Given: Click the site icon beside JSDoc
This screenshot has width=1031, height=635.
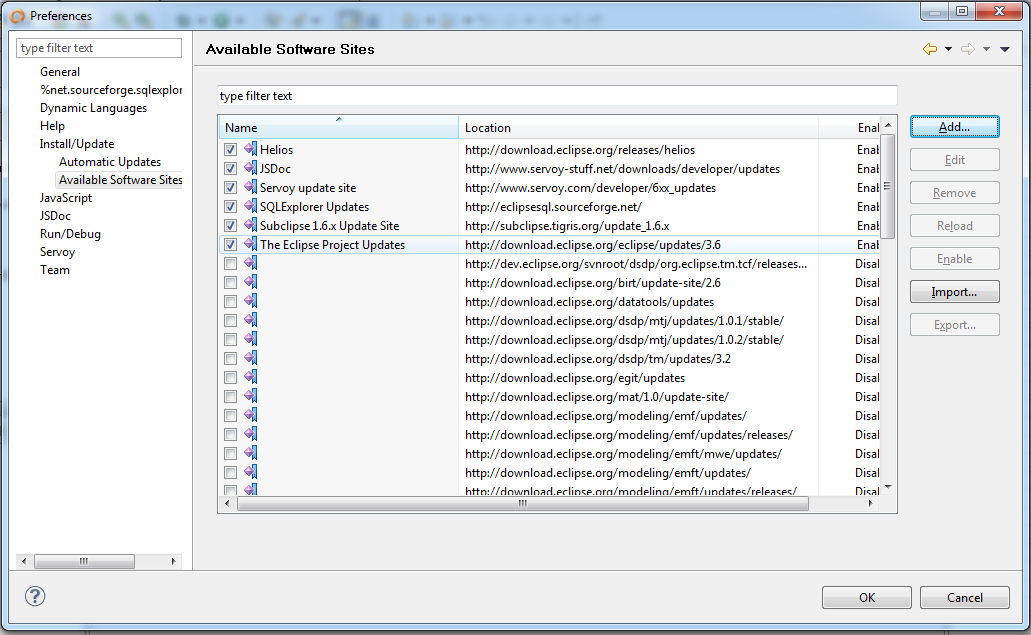Looking at the screenshot, I should pyautogui.click(x=251, y=168).
